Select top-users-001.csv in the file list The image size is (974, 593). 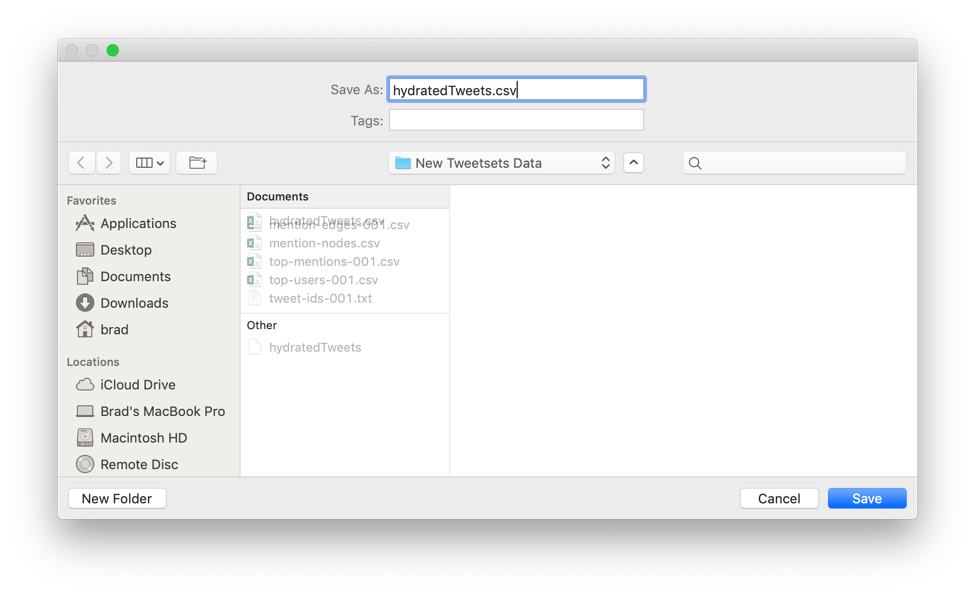(323, 279)
